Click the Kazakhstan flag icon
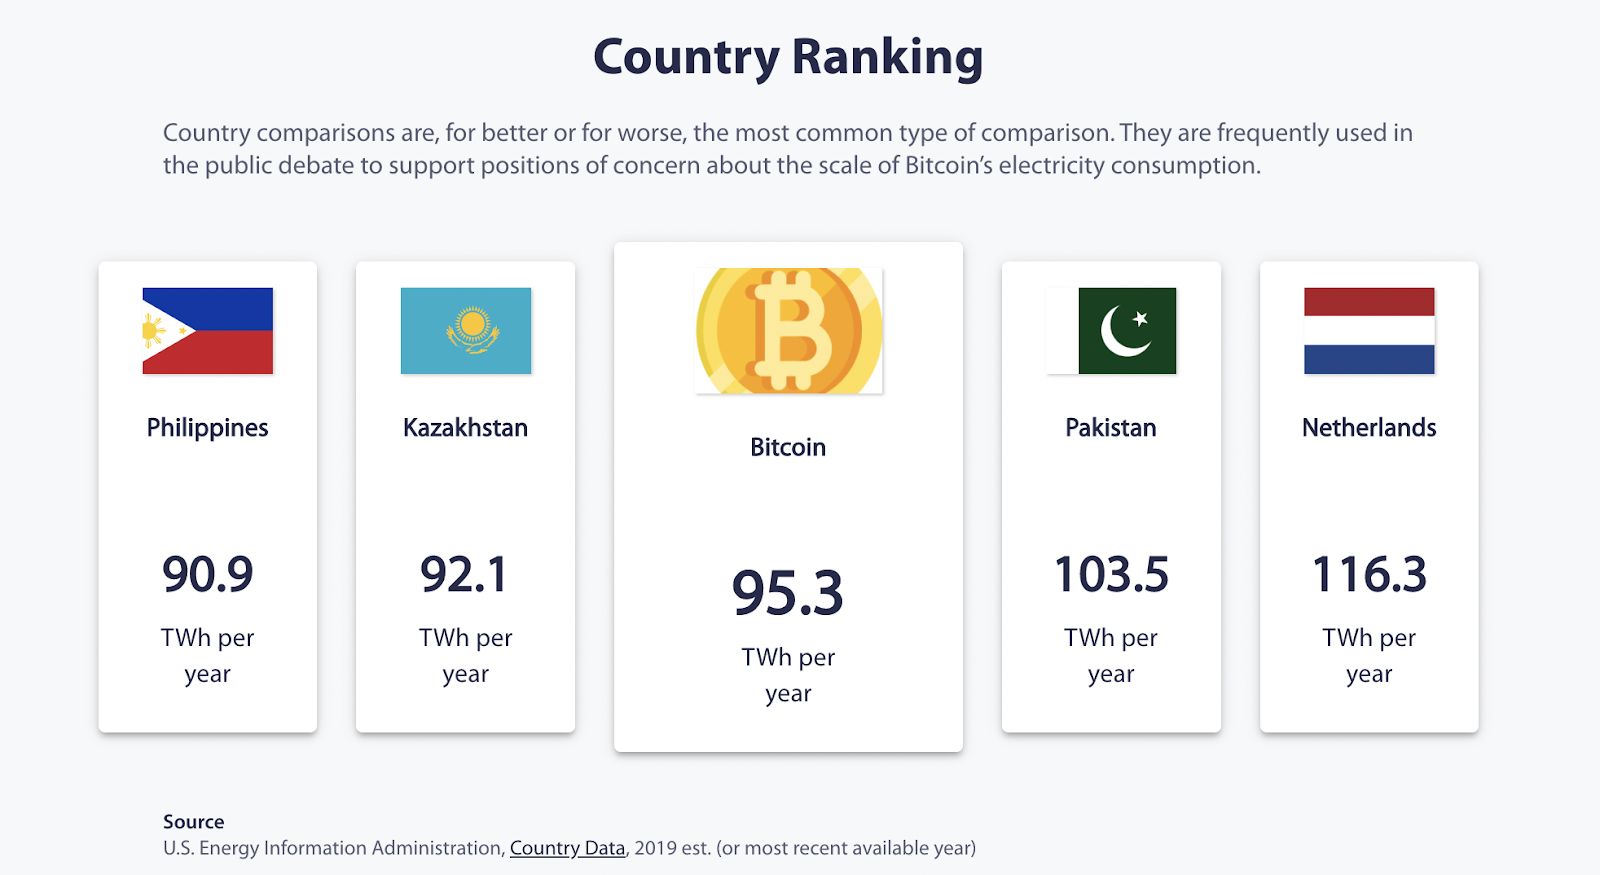Screen dimensions: 1600x875 [466, 331]
